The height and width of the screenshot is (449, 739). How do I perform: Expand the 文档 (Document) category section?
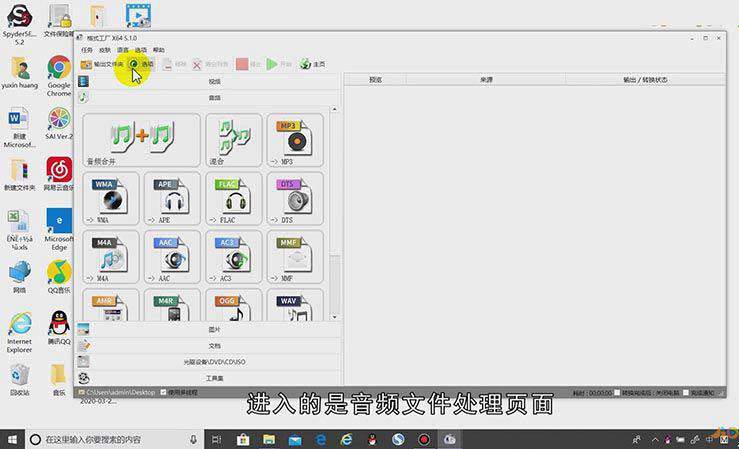(x=208, y=345)
